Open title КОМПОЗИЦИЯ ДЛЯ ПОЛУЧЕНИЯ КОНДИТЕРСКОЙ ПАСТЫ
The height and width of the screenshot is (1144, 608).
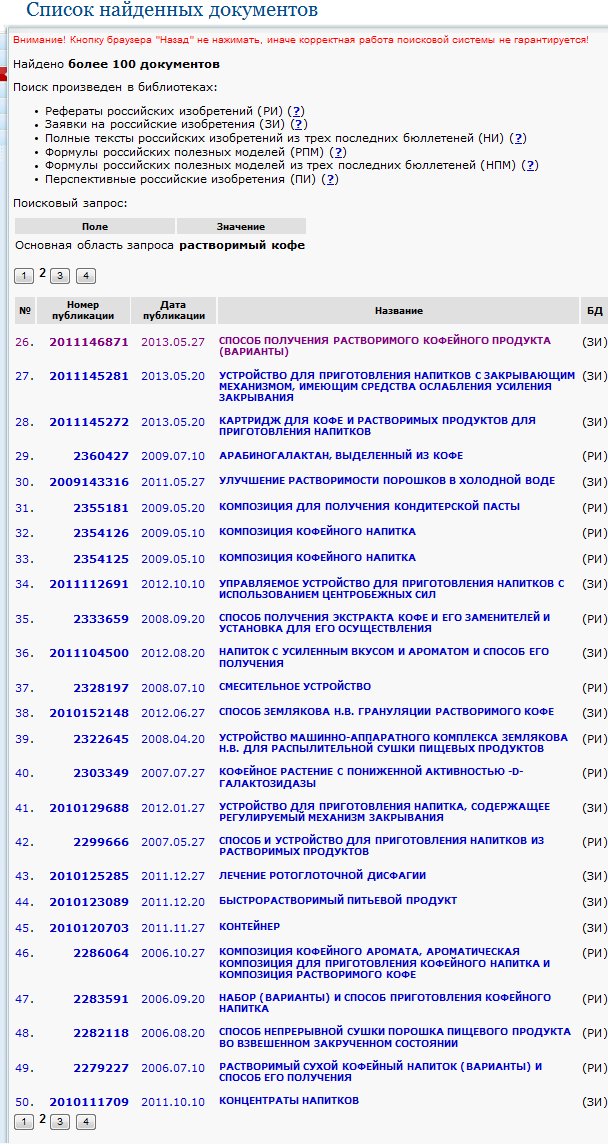click(369, 507)
